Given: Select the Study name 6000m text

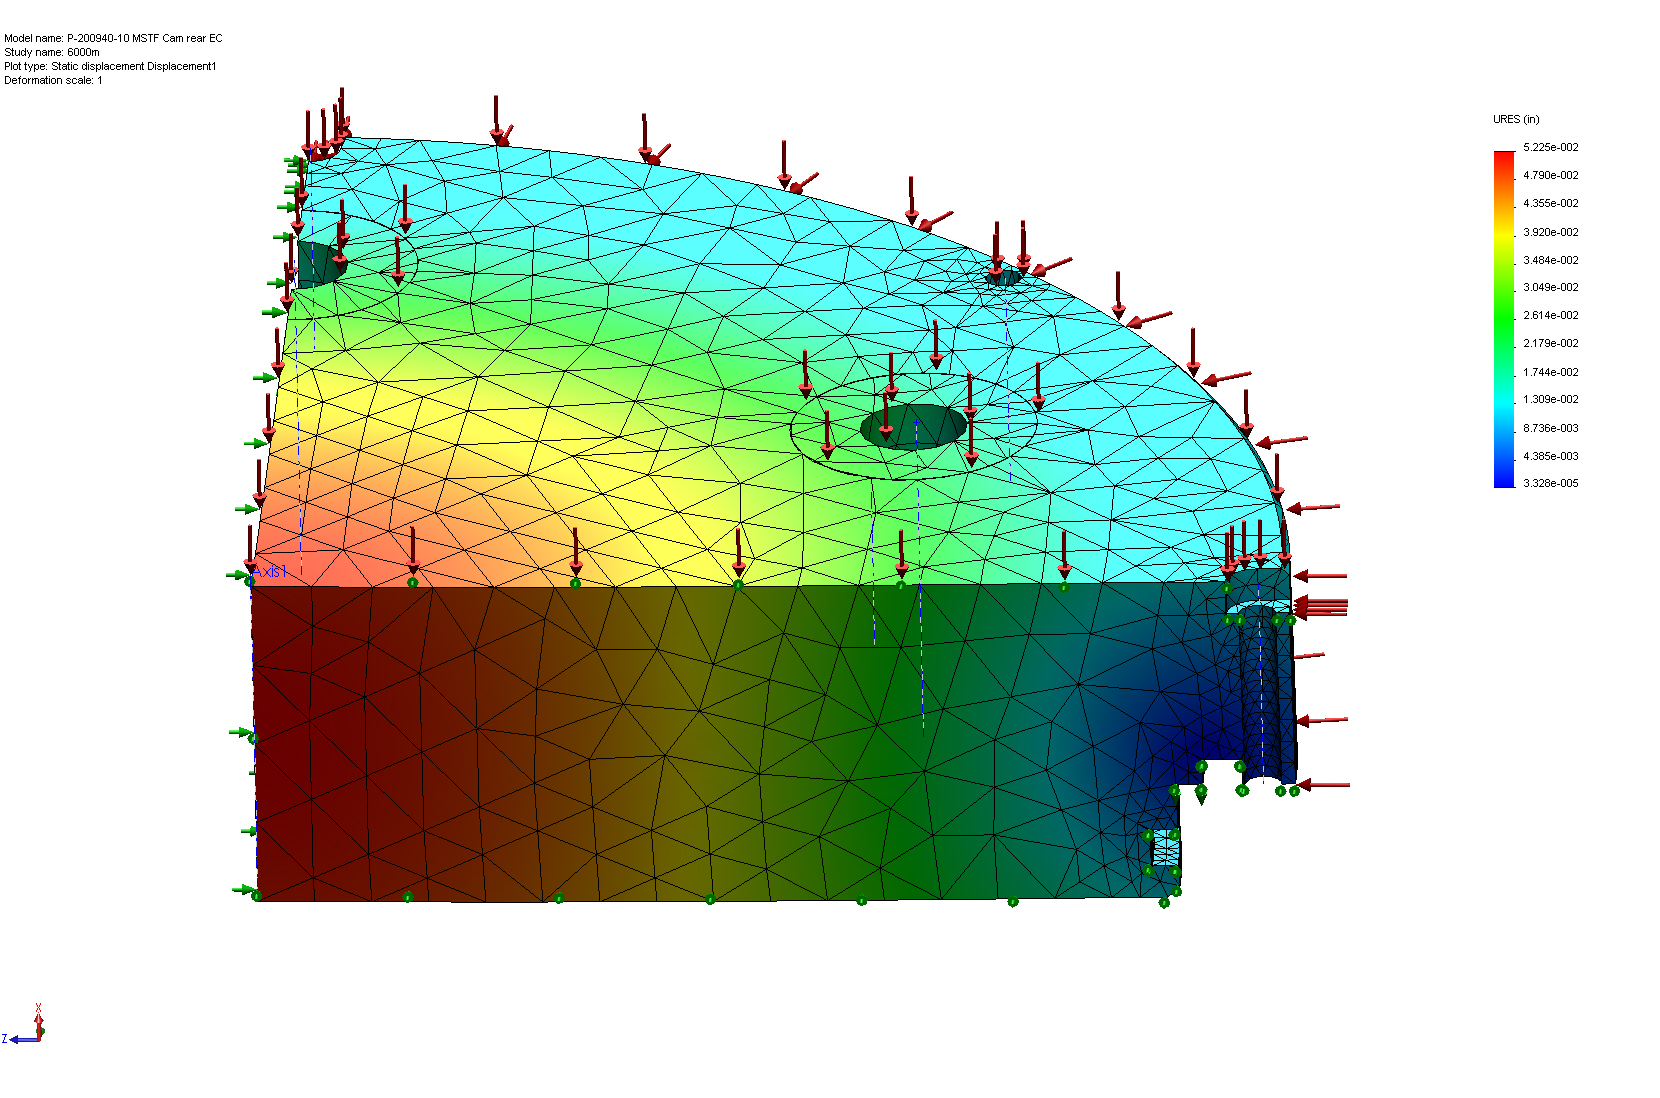Looking at the screenshot, I should pos(52,52).
